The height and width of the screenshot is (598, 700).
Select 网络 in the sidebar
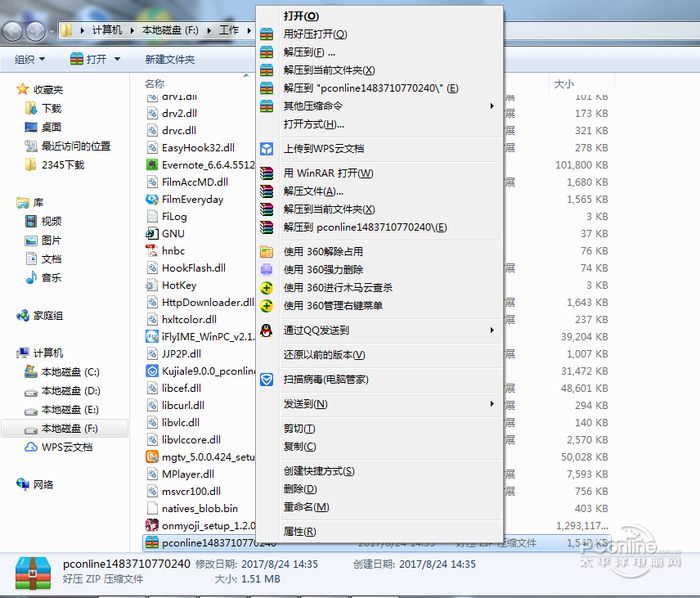coord(35,484)
